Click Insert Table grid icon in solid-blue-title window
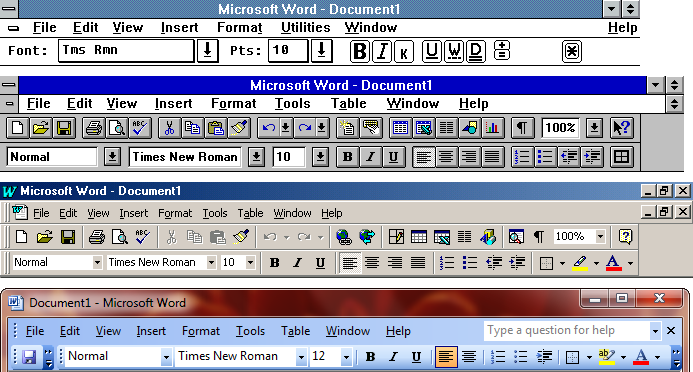The width and height of the screenshot is (693, 372). 400,128
